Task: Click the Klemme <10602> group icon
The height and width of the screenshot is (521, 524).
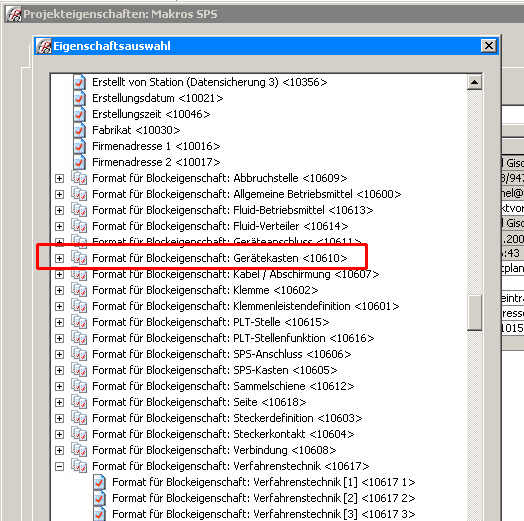Action: coord(79,290)
